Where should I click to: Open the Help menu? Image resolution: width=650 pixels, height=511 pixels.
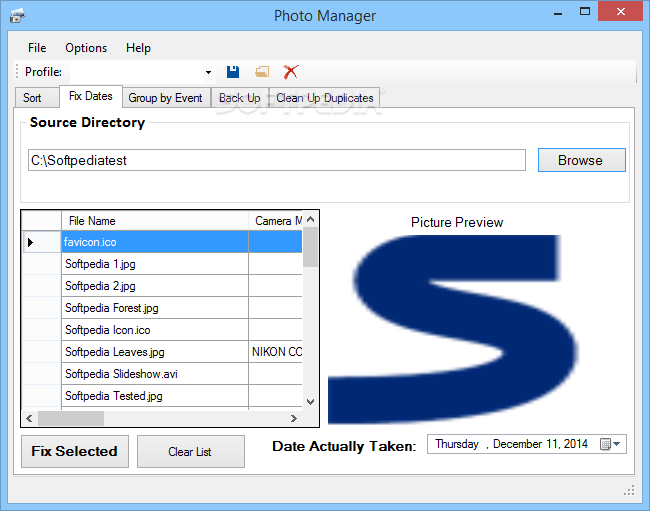[138, 48]
